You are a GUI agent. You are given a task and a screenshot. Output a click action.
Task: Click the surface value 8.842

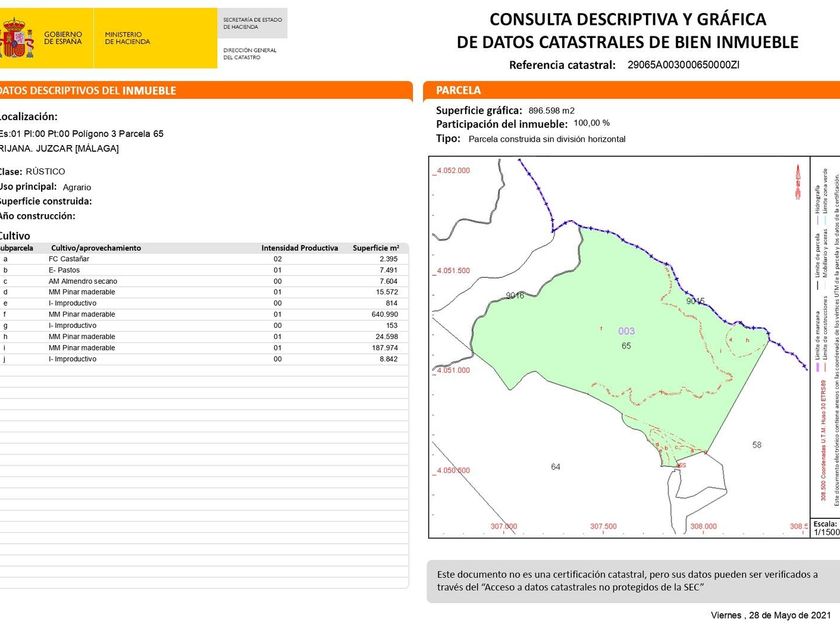388,359
